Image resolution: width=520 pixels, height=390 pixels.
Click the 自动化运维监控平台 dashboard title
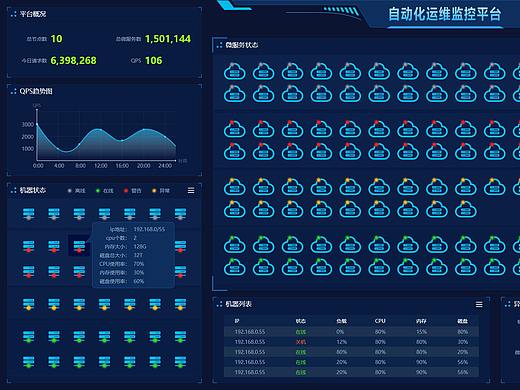[445, 14]
